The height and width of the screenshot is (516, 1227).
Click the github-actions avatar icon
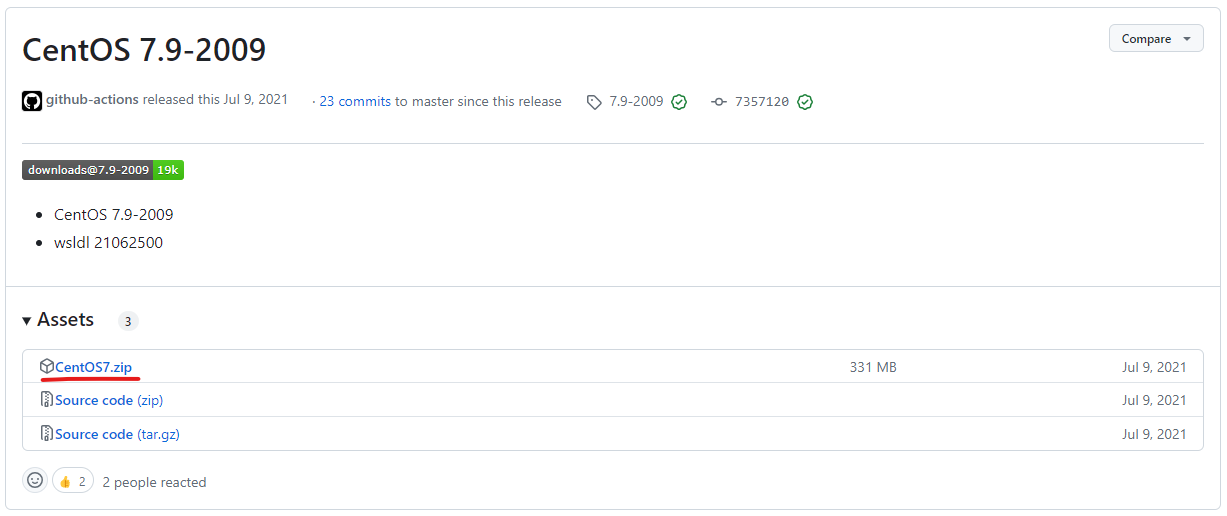pyautogui.click(x=32, y=101)
